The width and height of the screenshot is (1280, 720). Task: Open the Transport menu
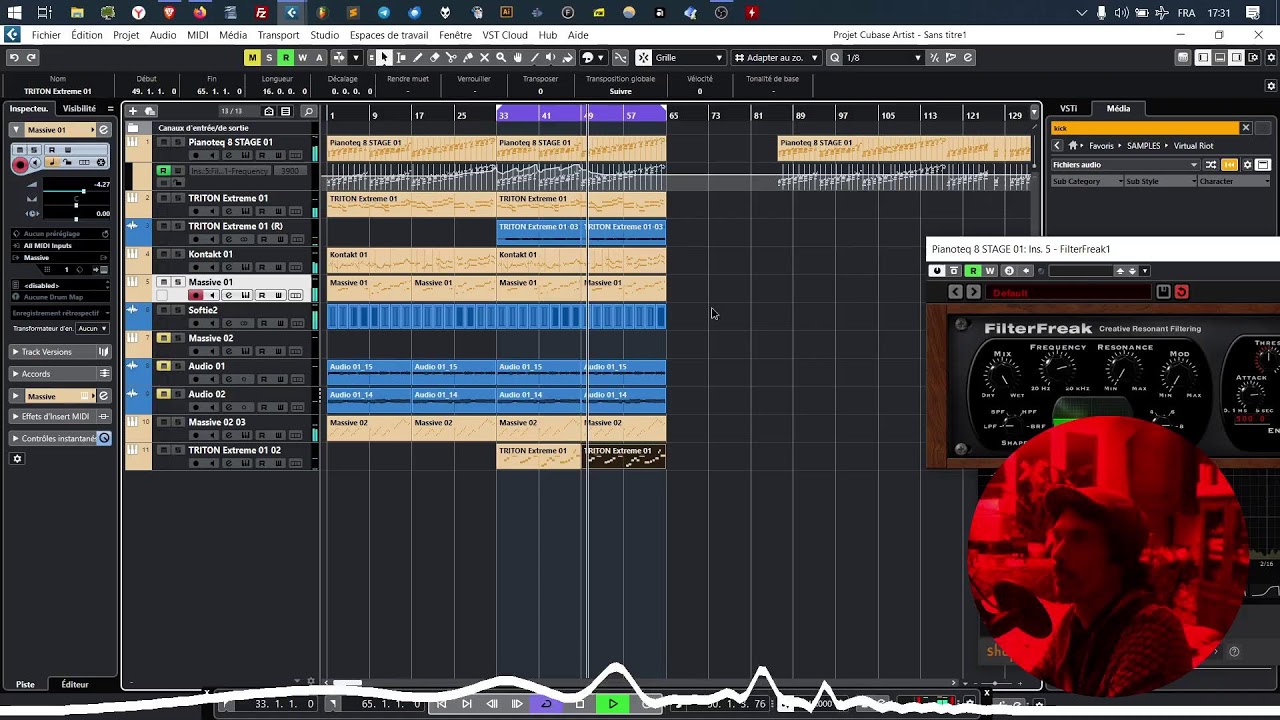[278, 35]
